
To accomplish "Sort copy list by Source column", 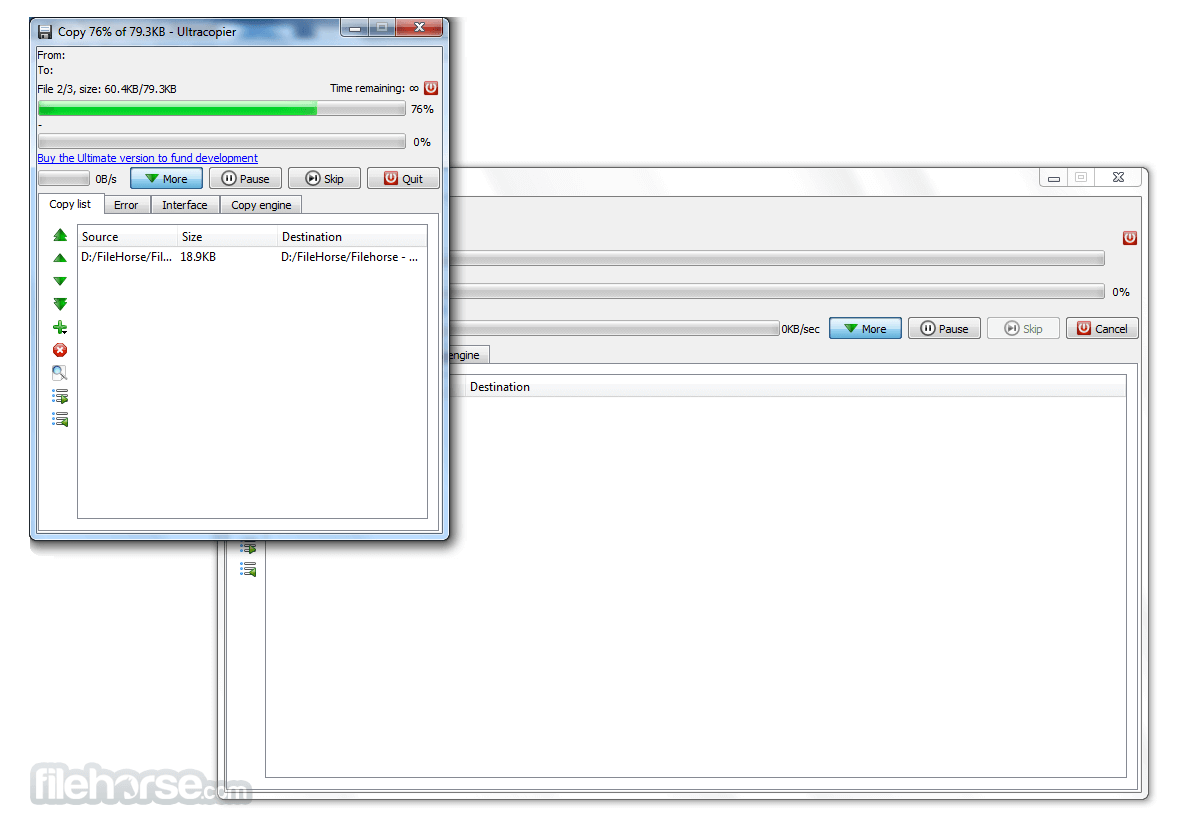I will coord(128,237).
